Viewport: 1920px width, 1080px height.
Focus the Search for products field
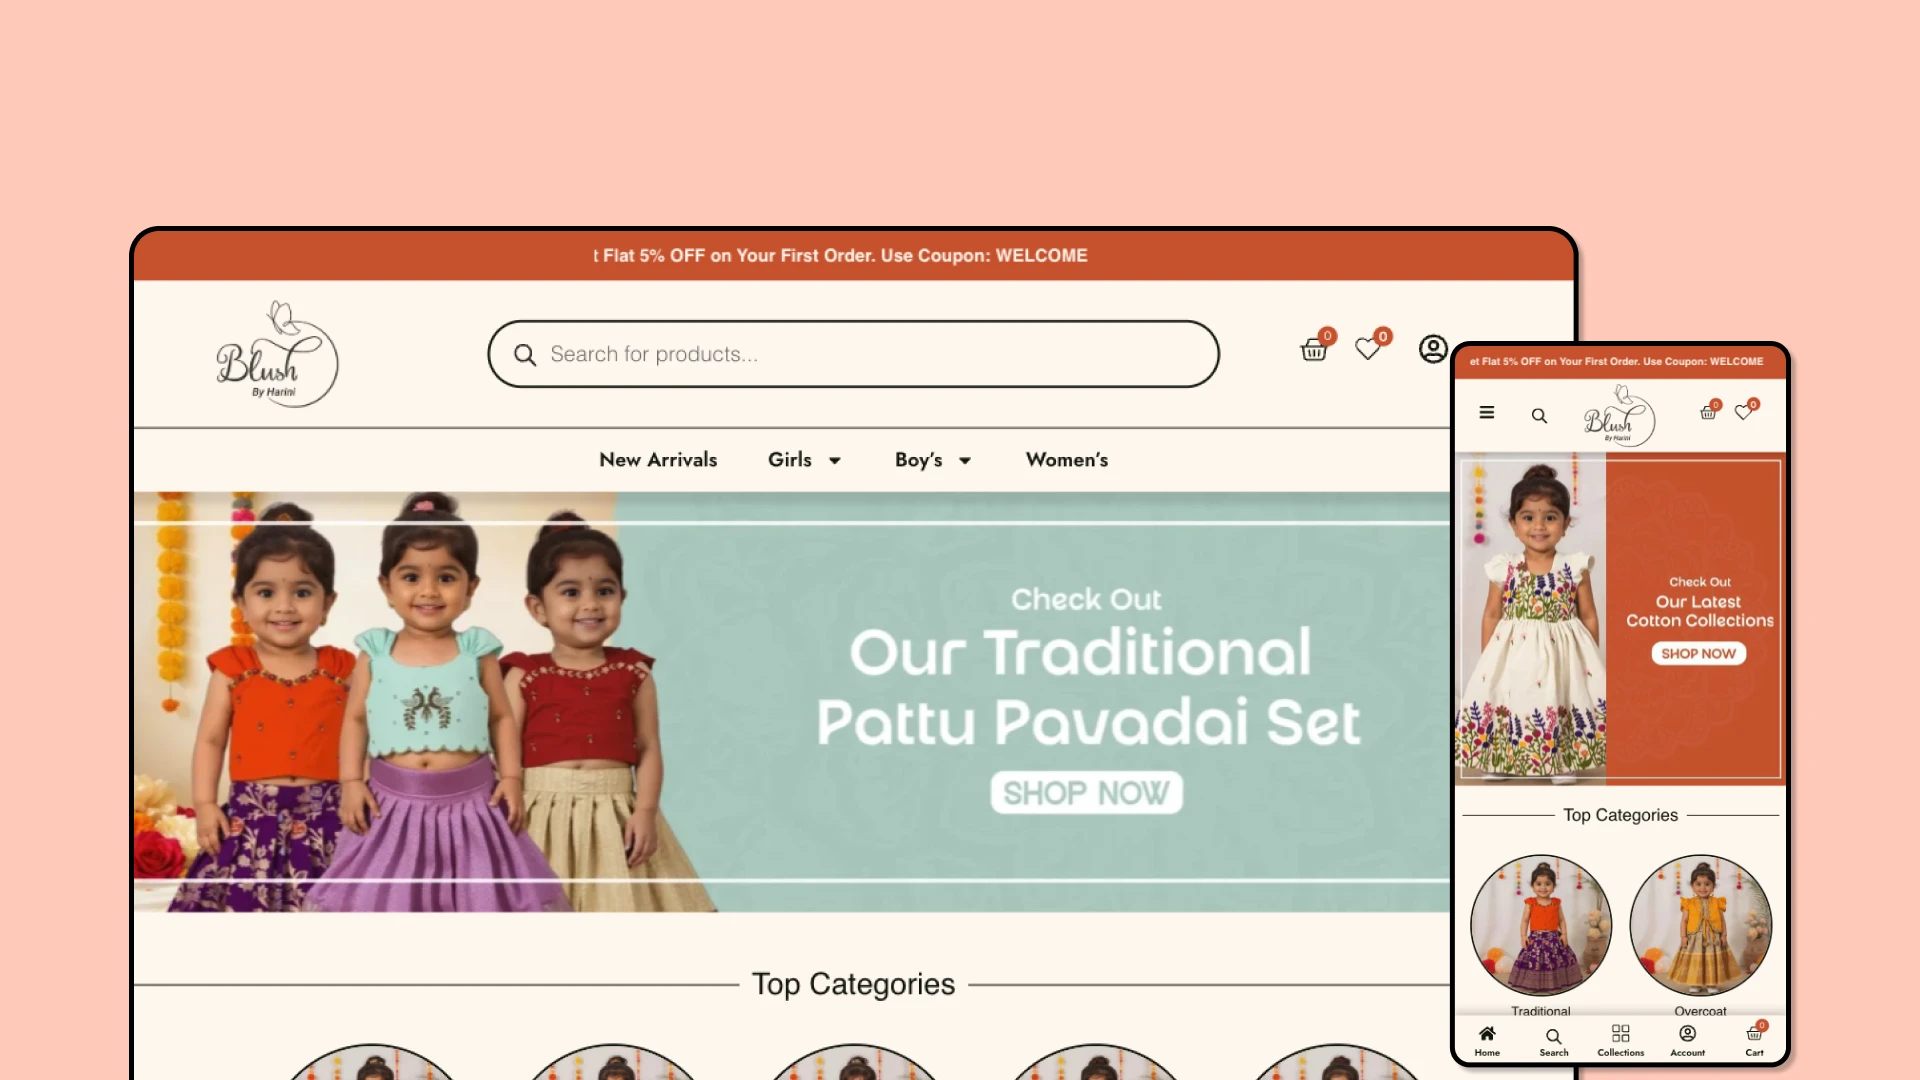point(853,354)
